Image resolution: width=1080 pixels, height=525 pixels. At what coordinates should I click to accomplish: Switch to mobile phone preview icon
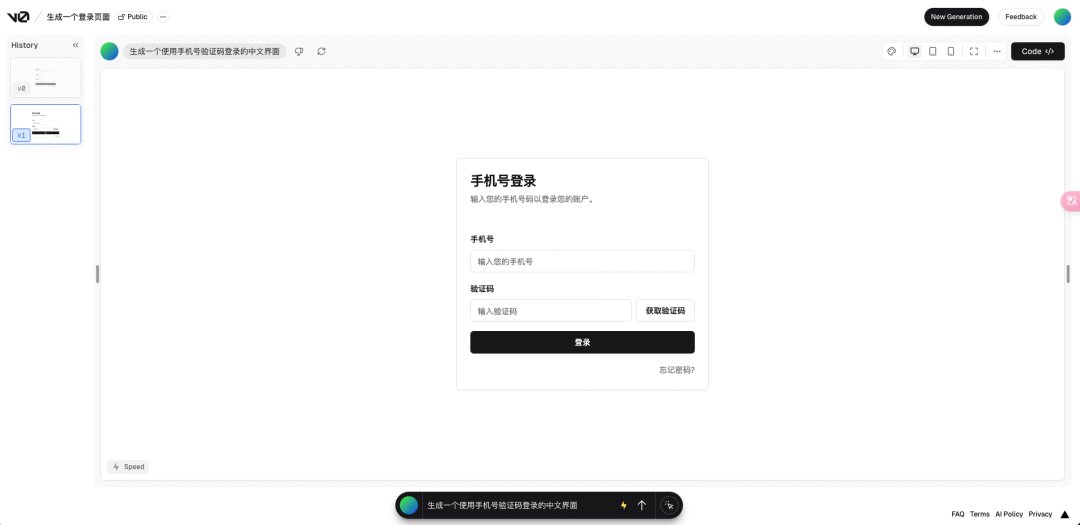coord(951,52)
